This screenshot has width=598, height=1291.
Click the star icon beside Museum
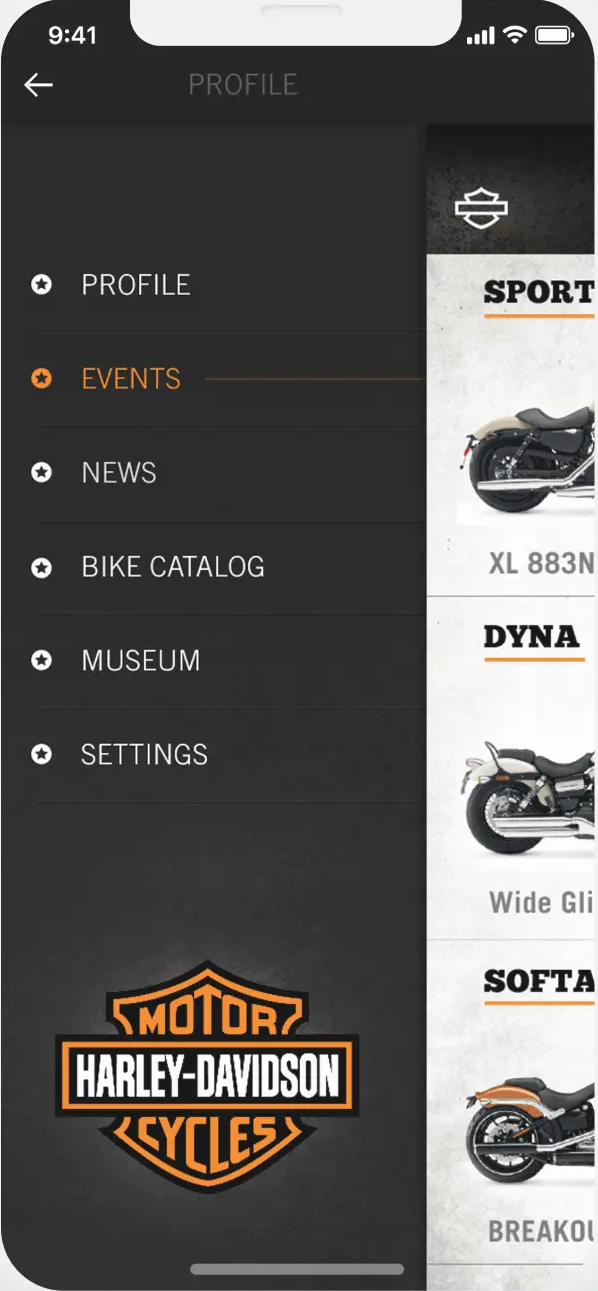pyautogui.click(x=41, y=661)
